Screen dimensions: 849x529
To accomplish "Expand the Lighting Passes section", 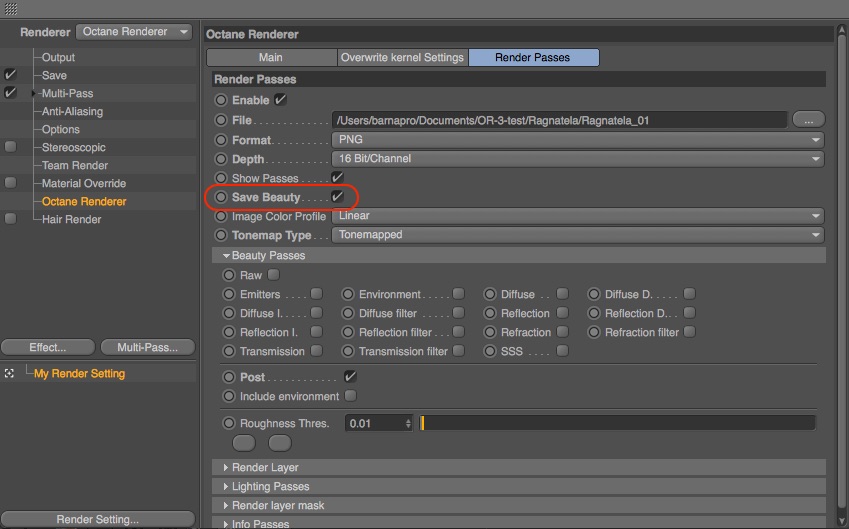I will pos(226,486).
